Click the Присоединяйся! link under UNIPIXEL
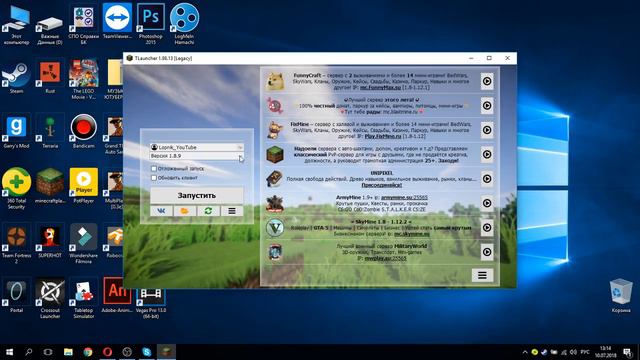The image size is (640, 360). [x=382, y=185]
